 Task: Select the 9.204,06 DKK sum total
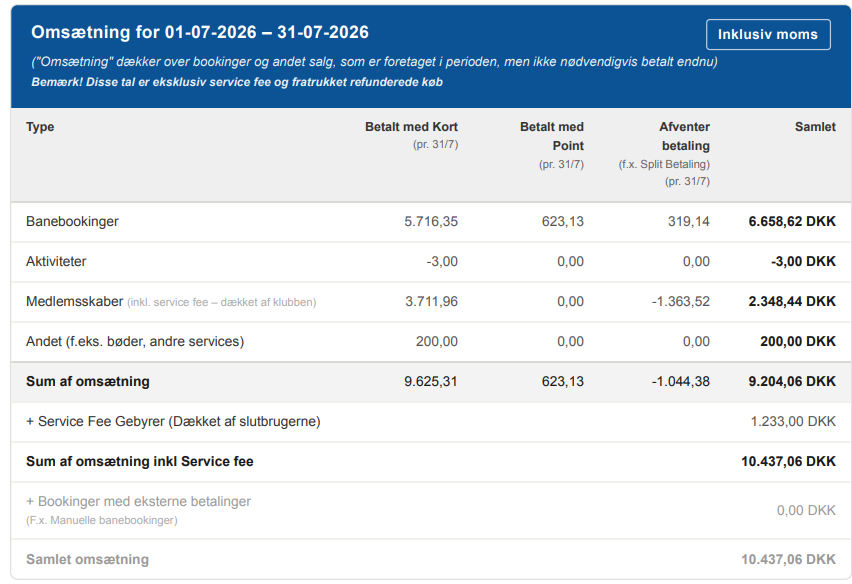click(792, 381)
